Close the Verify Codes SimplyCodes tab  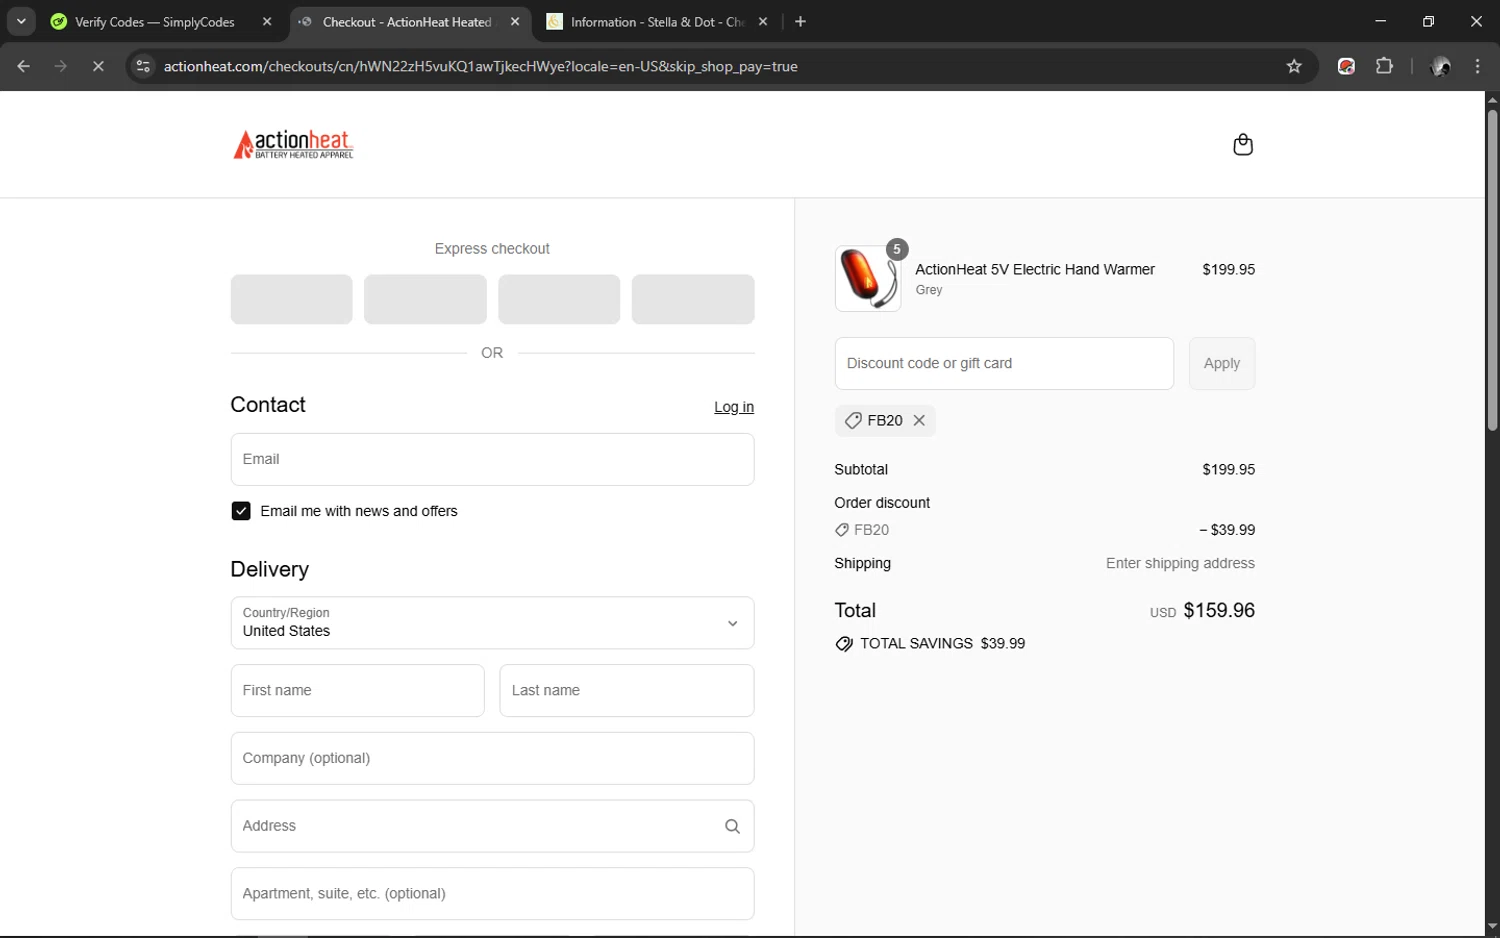267,21
